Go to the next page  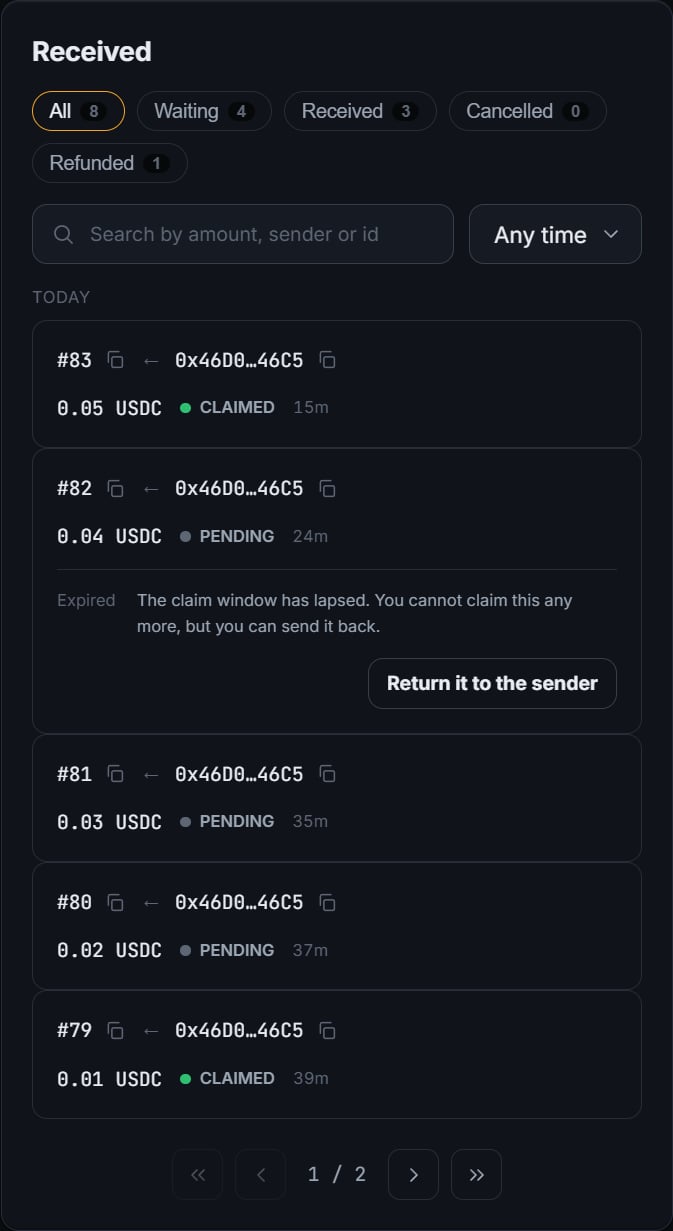click(413, 1174)
